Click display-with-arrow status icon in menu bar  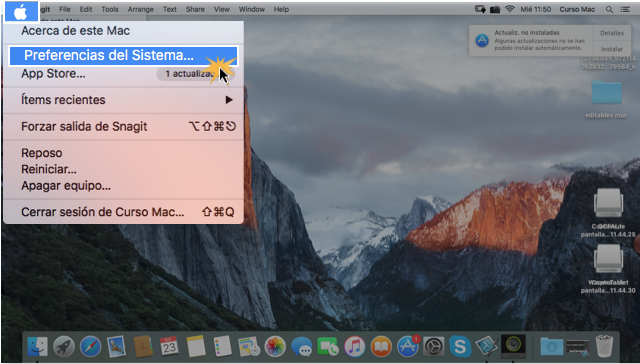[480, 9]
